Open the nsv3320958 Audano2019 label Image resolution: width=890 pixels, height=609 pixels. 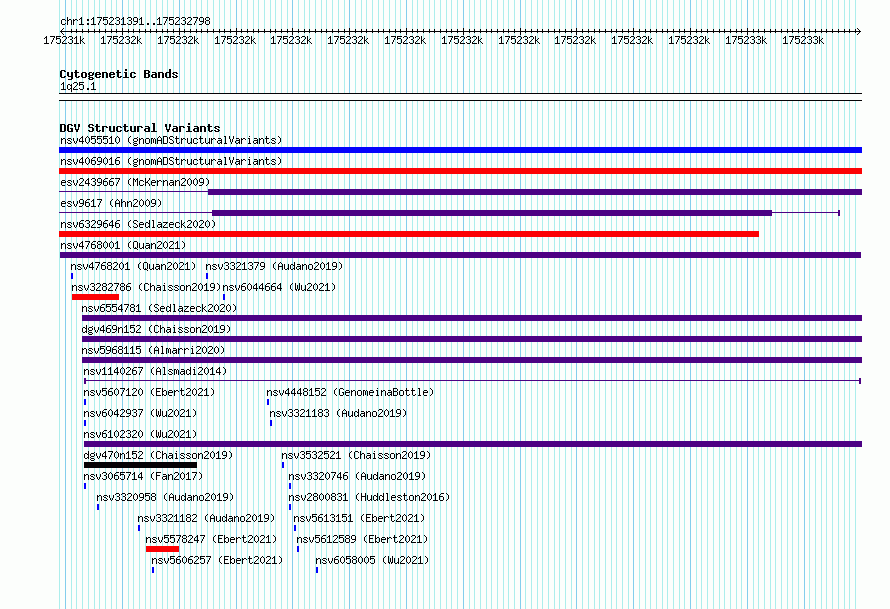point(165,497)
